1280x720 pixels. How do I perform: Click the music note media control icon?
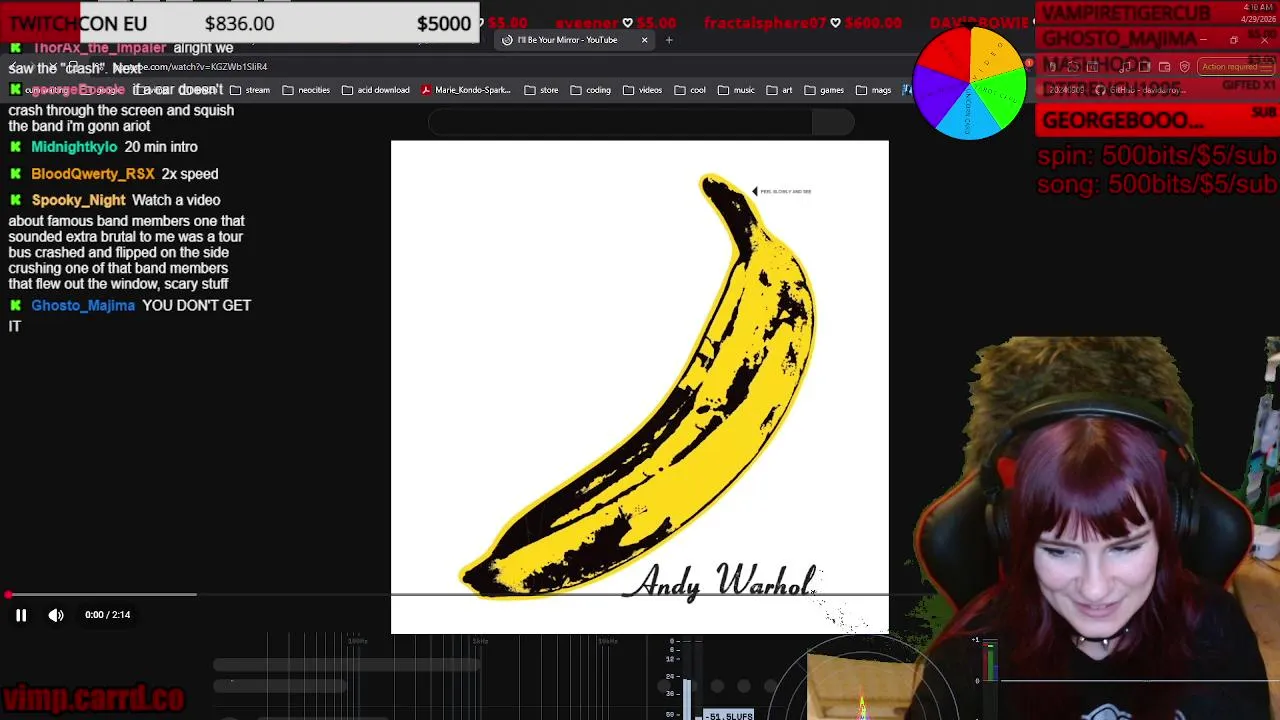(1126, 67)
